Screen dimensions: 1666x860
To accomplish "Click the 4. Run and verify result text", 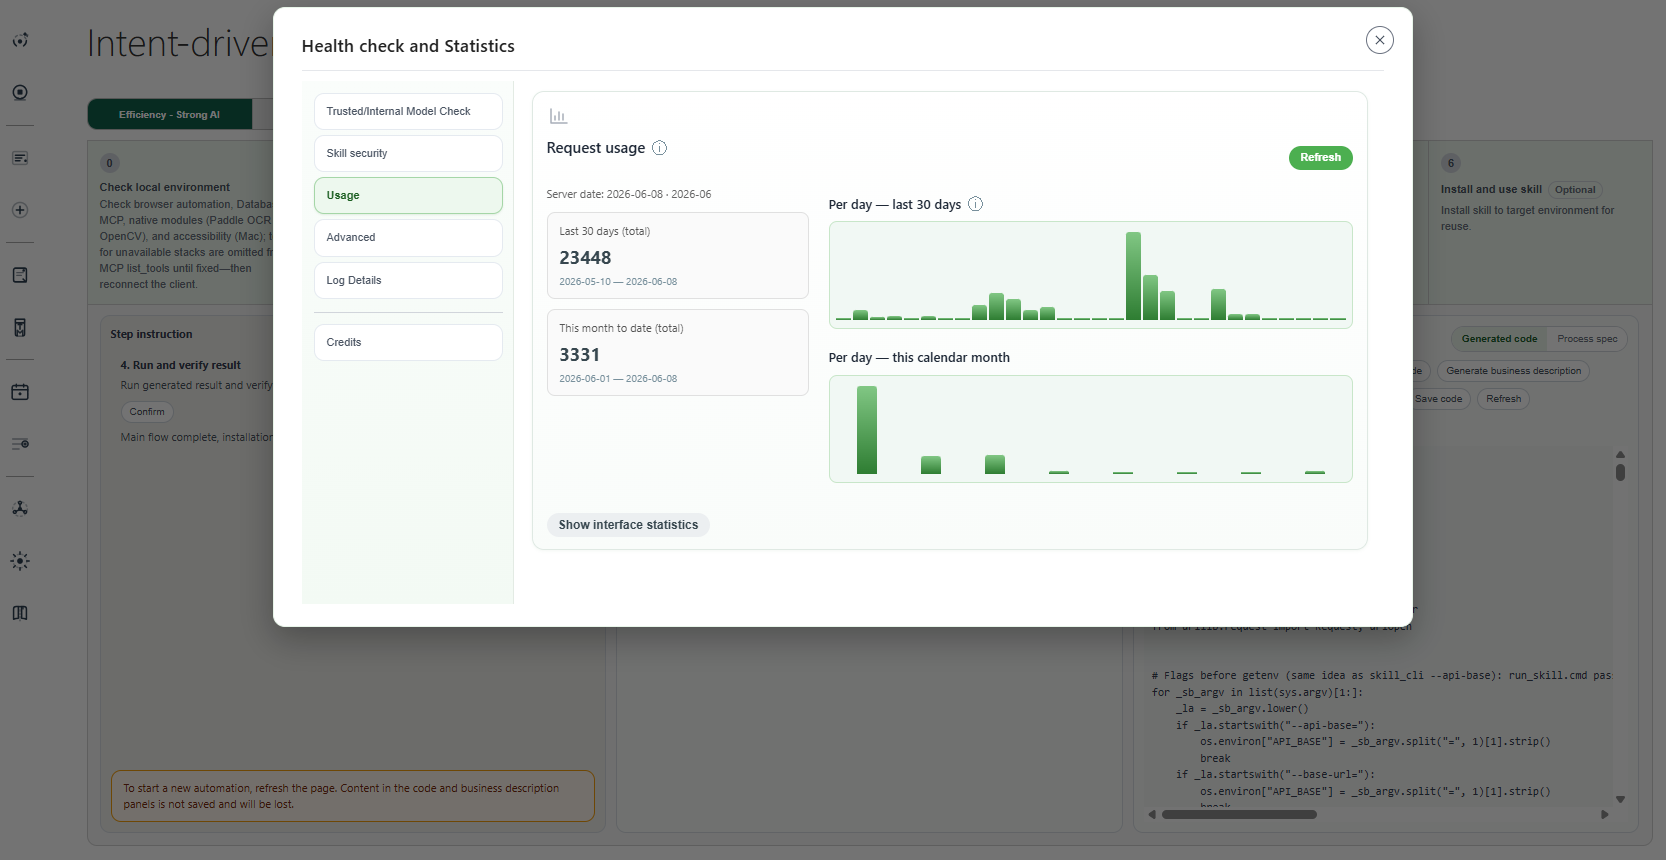I will pos(181,365).
